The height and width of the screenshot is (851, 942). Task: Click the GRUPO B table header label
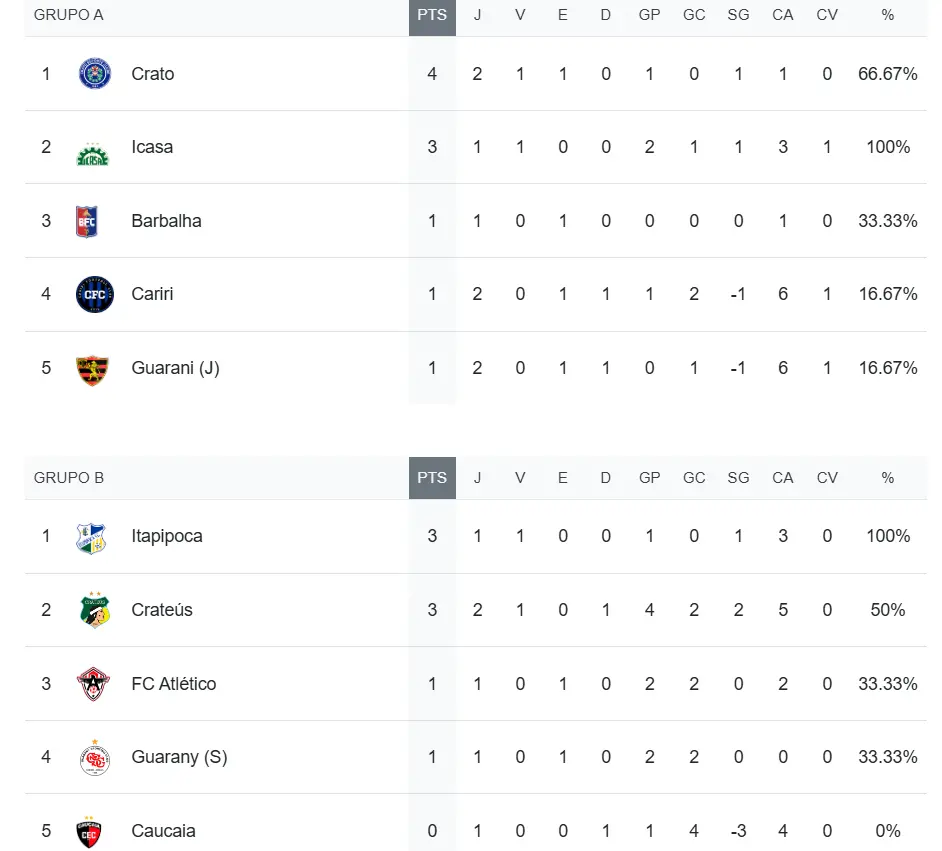point(68,478)
